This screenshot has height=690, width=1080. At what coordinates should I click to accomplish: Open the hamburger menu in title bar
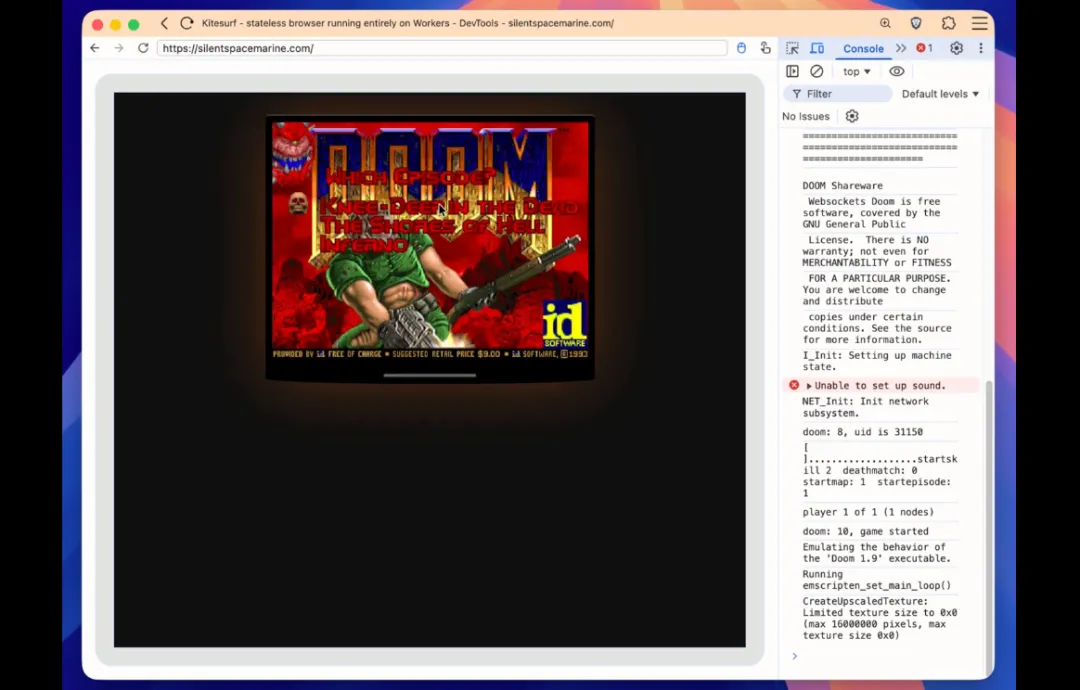[x=979, y=23]
